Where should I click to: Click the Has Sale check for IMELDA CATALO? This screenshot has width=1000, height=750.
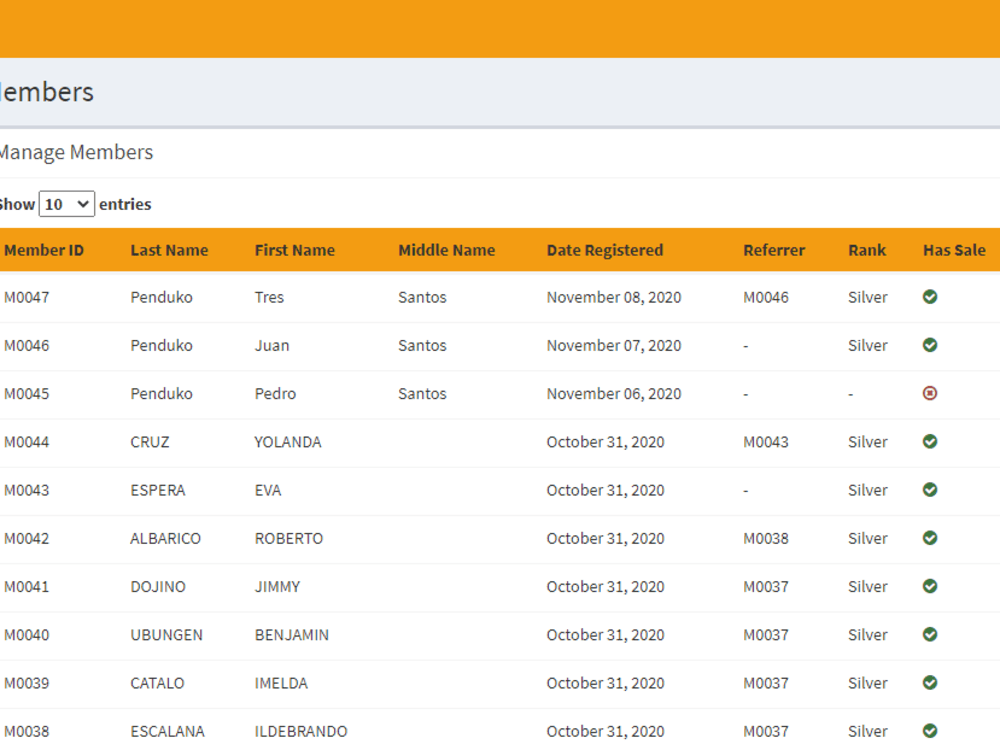click(x=930, y=682)
